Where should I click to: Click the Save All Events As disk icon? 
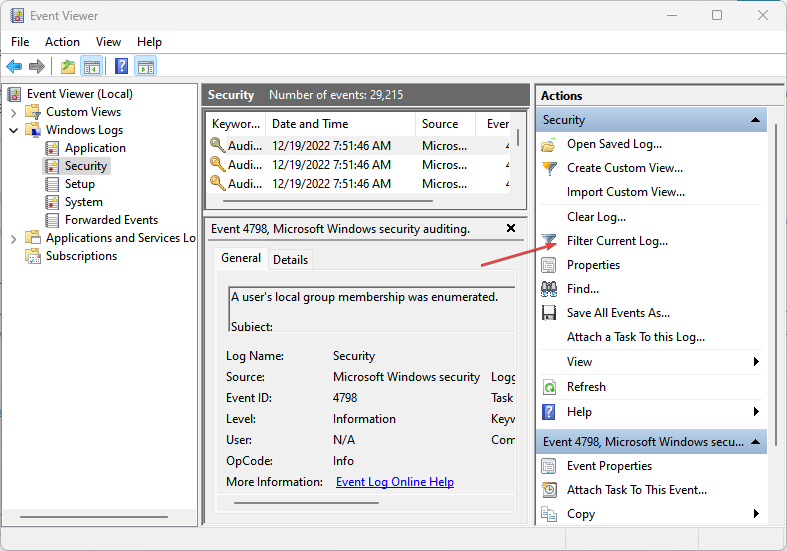(549, 313)
